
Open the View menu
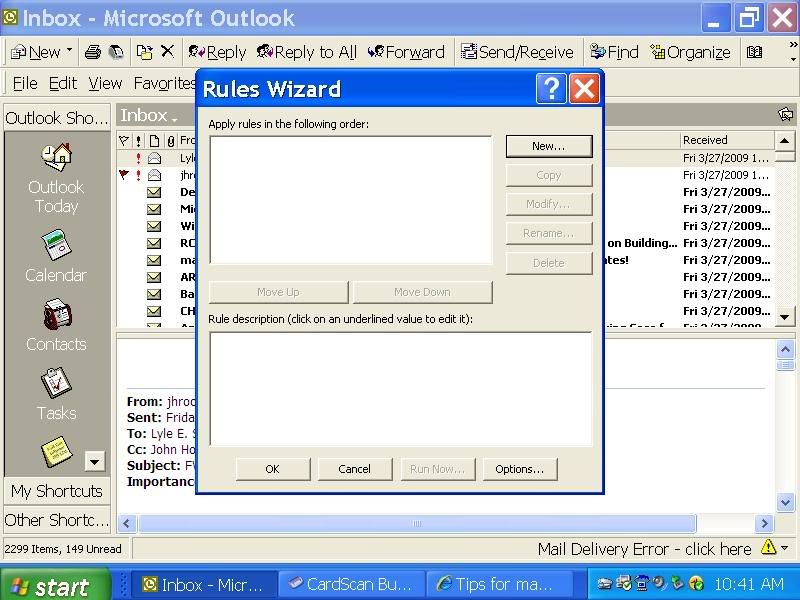point(105,83)
